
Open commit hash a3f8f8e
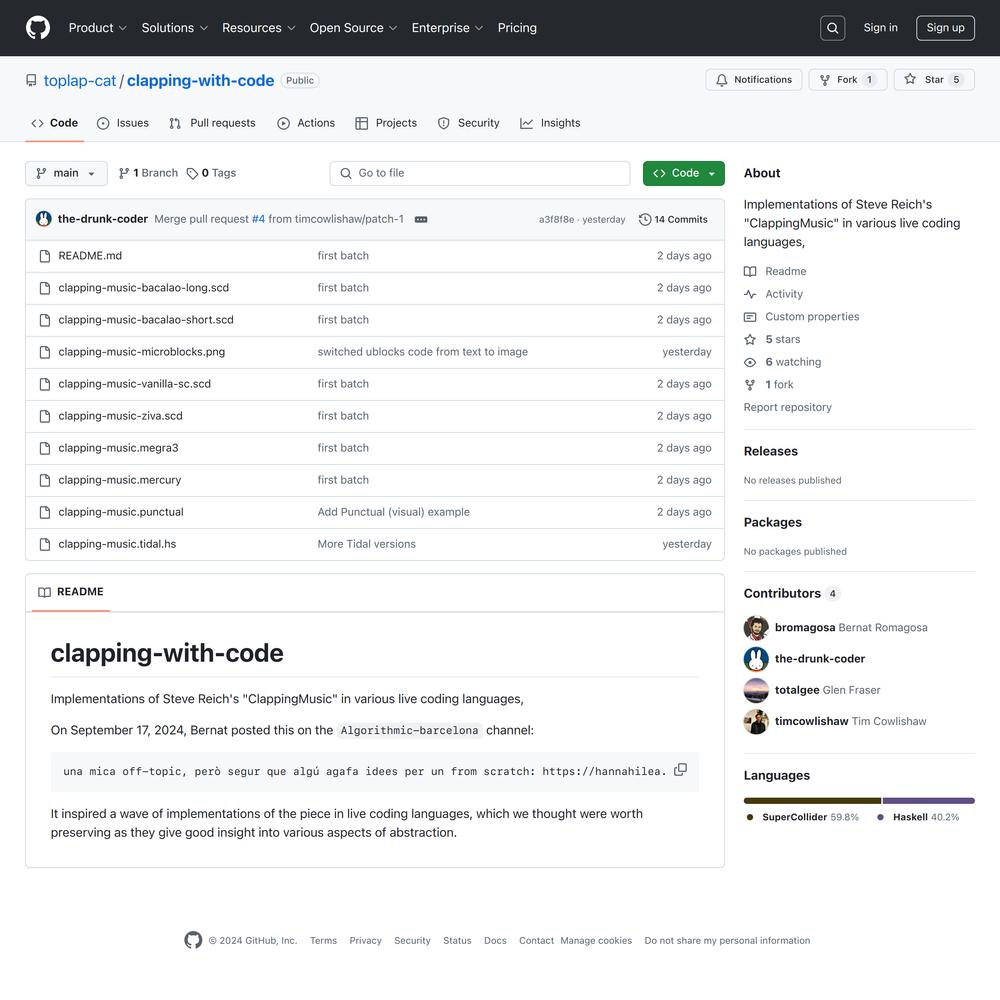tap(556, 219)
